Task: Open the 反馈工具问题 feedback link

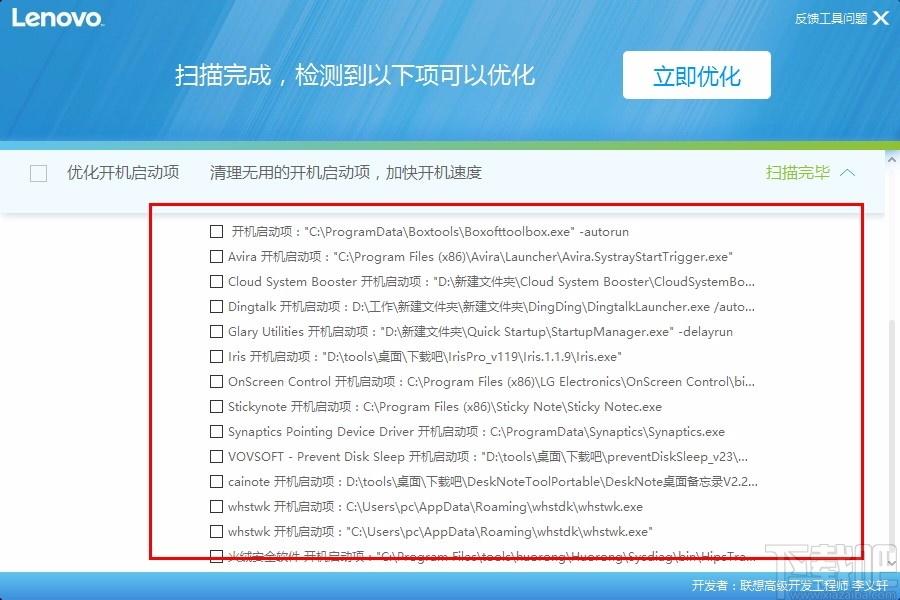Action: (831, 18)
